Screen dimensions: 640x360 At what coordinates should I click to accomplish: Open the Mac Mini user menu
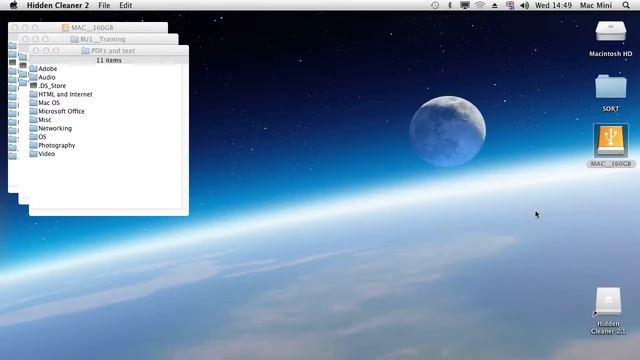596,5
